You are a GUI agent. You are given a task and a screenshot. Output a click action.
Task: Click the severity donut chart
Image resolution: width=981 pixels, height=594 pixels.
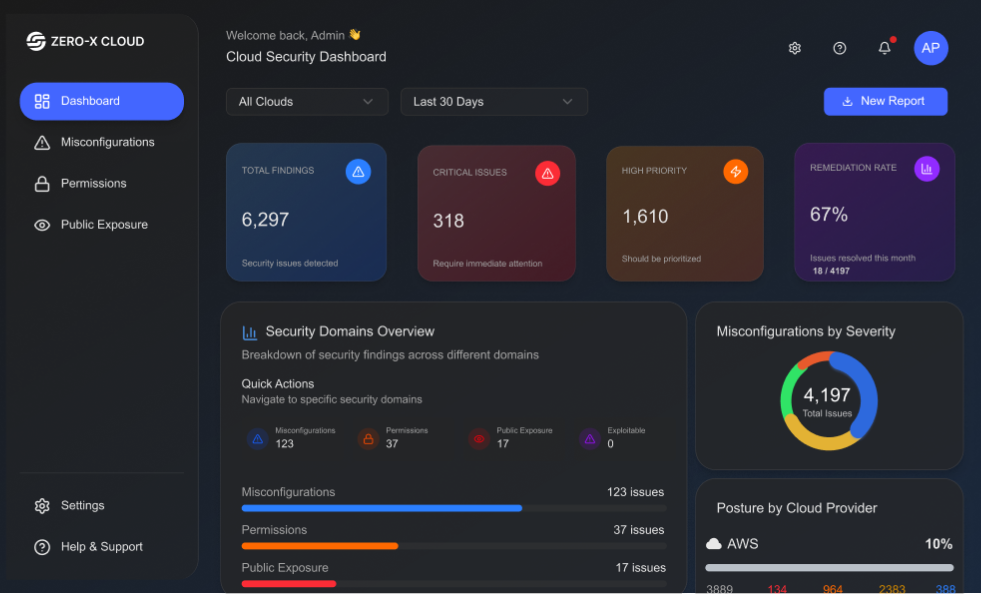[828, 401]
